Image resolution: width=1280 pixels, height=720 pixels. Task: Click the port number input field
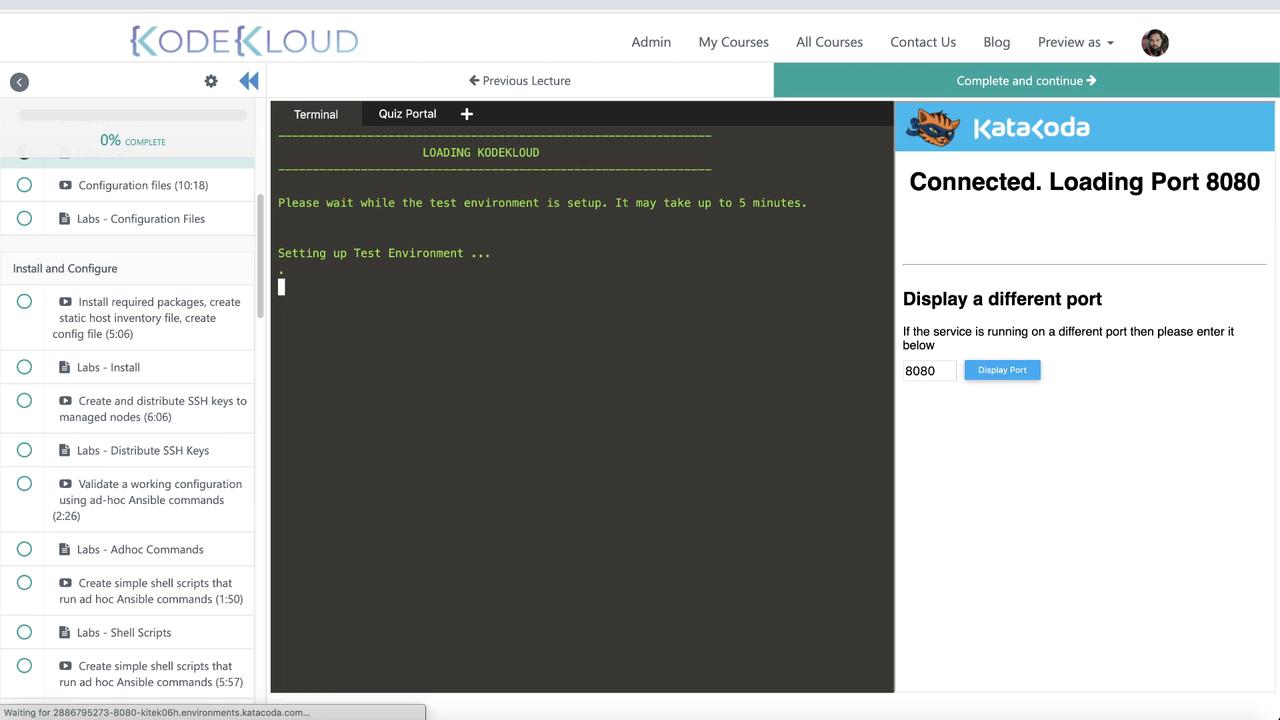[929, 371]
